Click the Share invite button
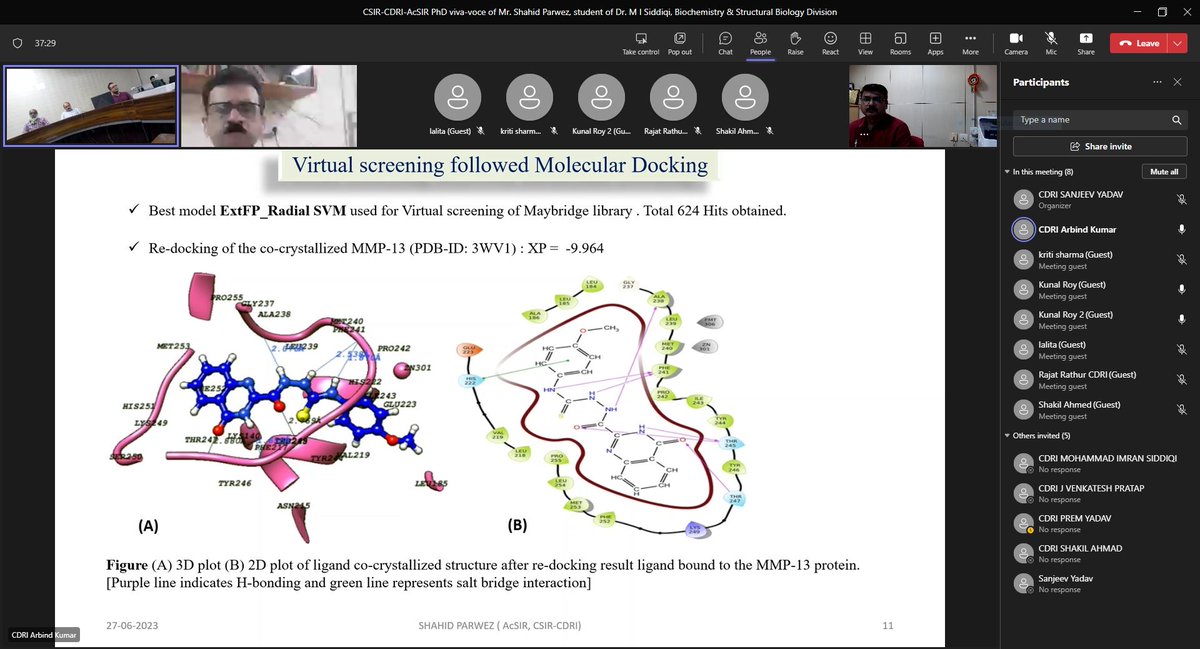Screen dimensions: 1200x649 pyautogui.click(x=1099, y=144)
